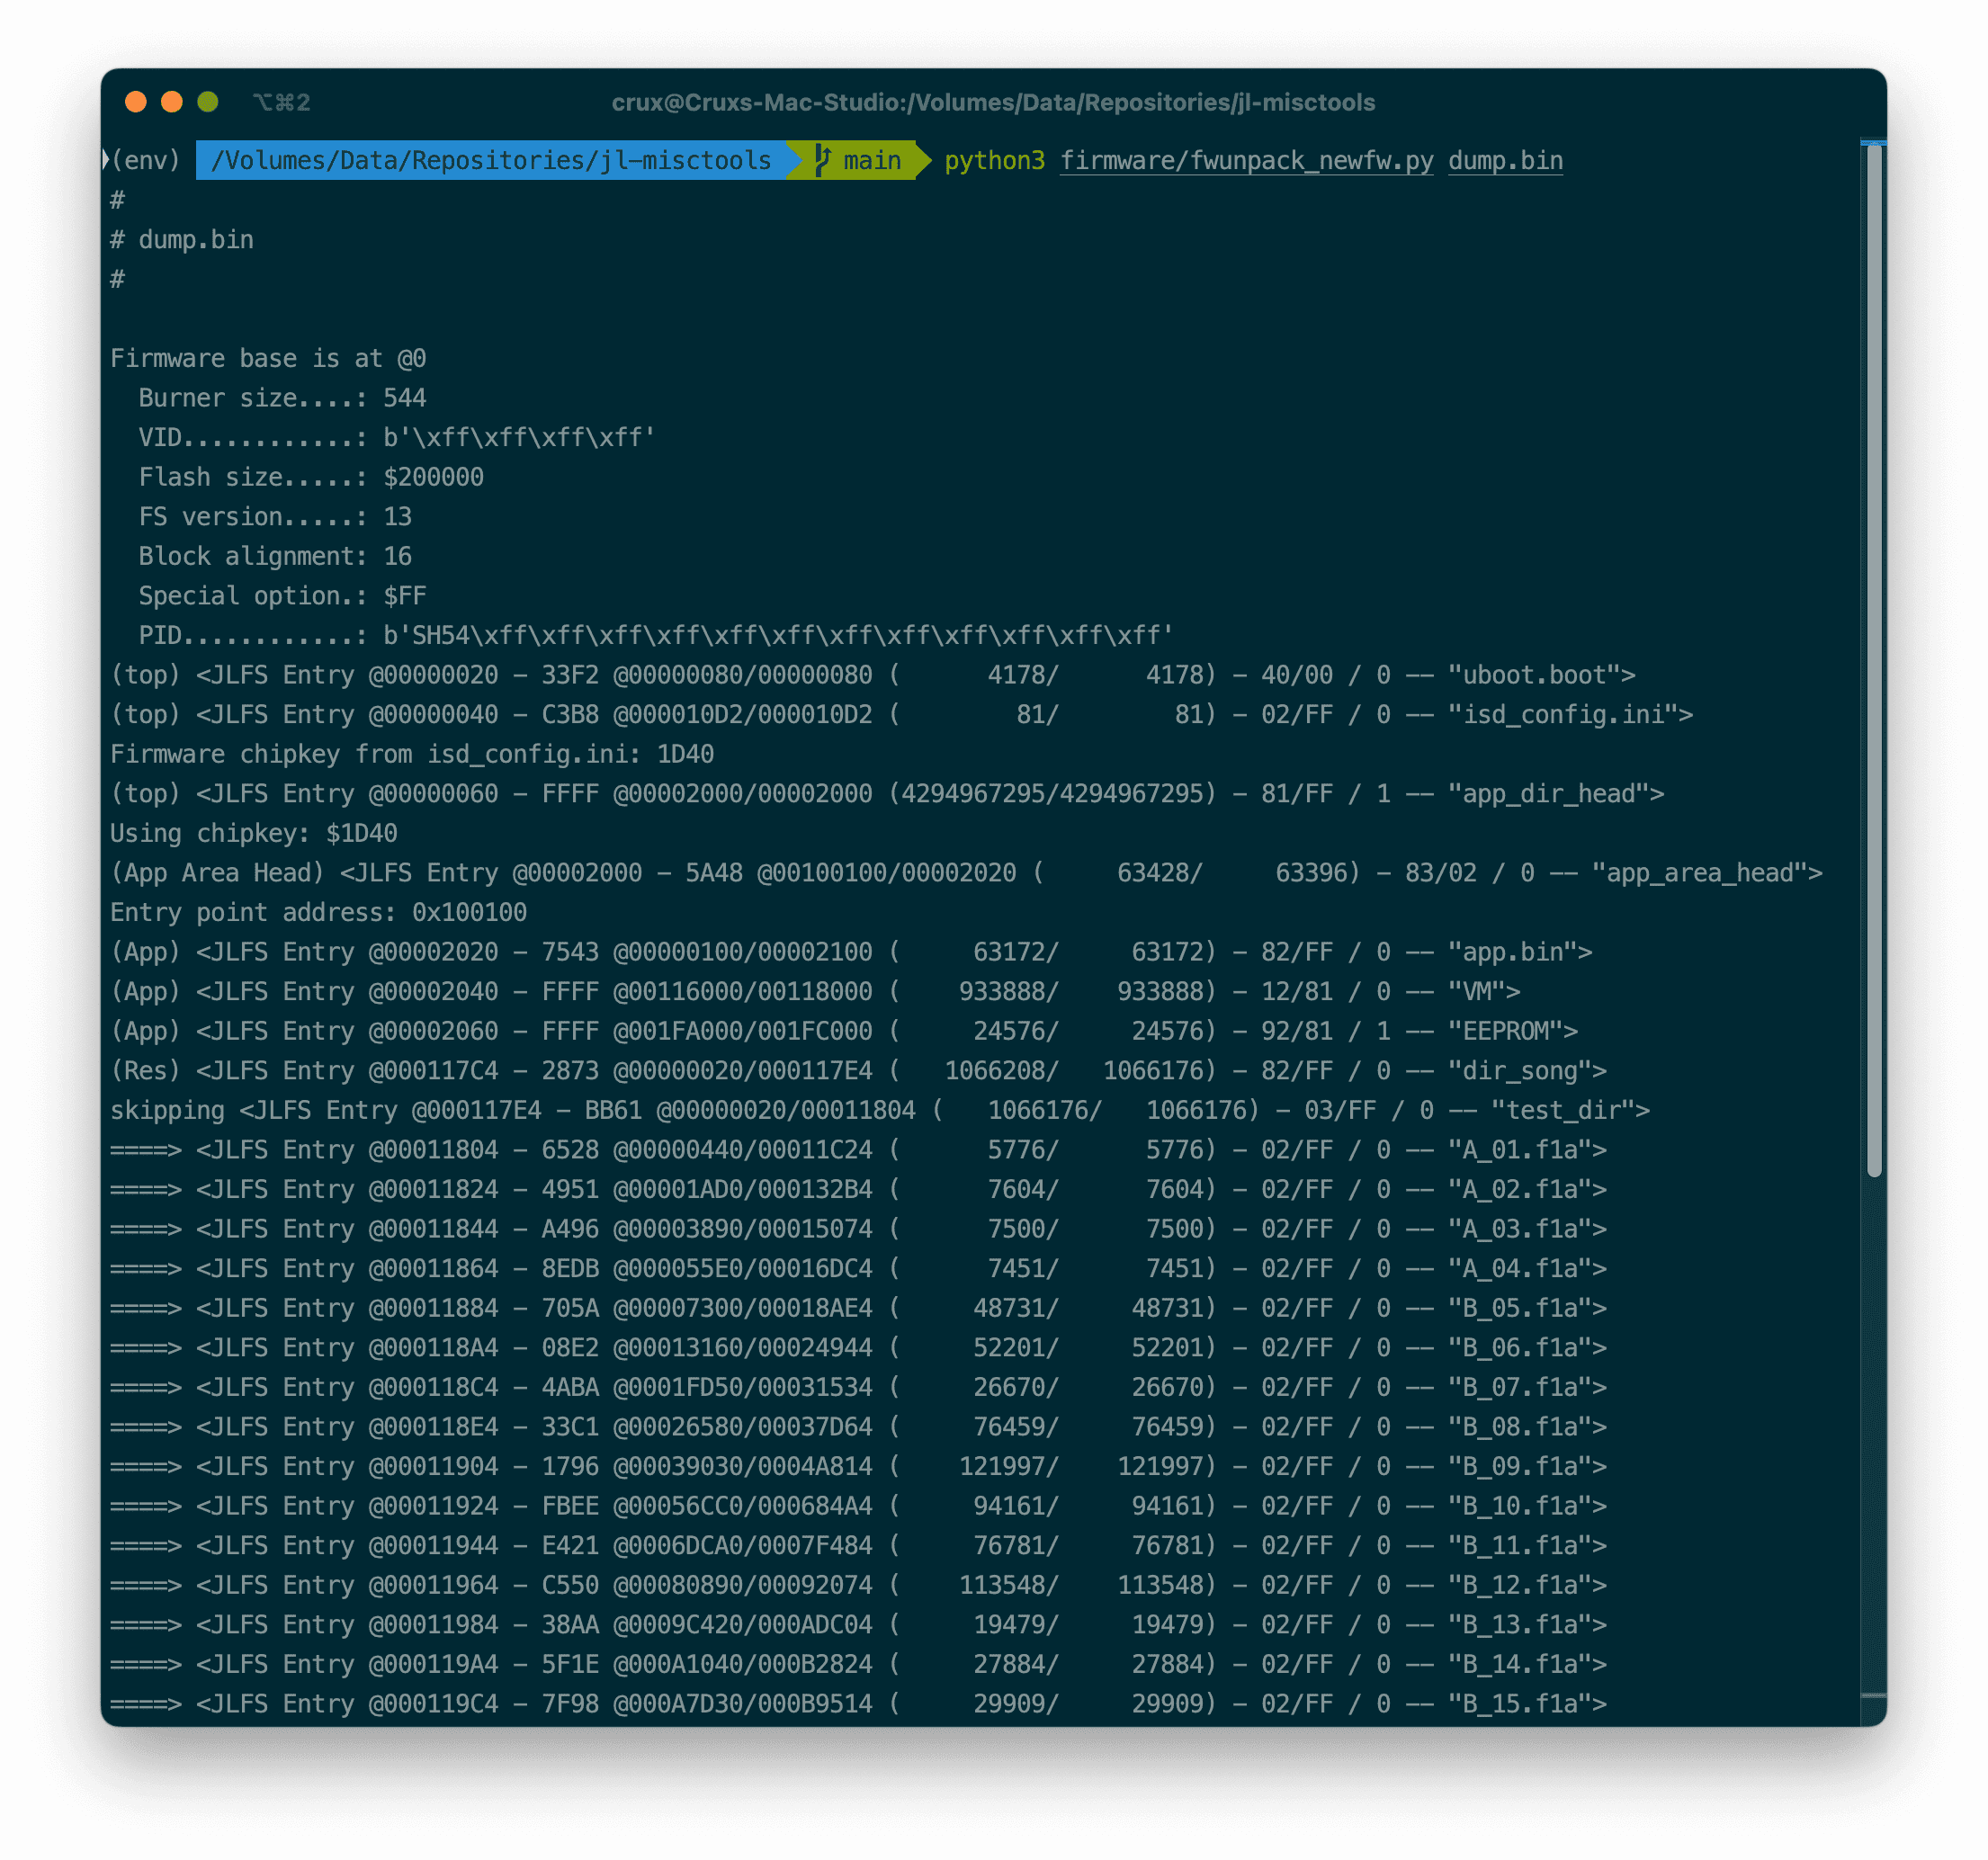The image size is (1988, 1860).
Task: Click the prompt mark arrow before (env)
Action: pyautogui.click(x=106, y=160)
